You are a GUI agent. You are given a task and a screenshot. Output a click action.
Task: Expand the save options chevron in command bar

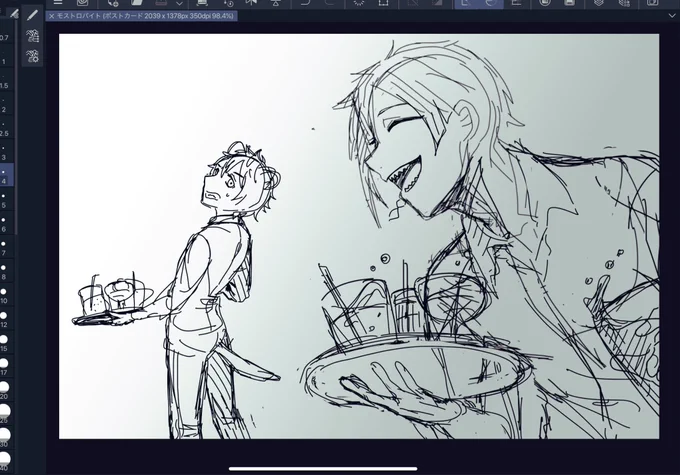[x=179, y=3]
